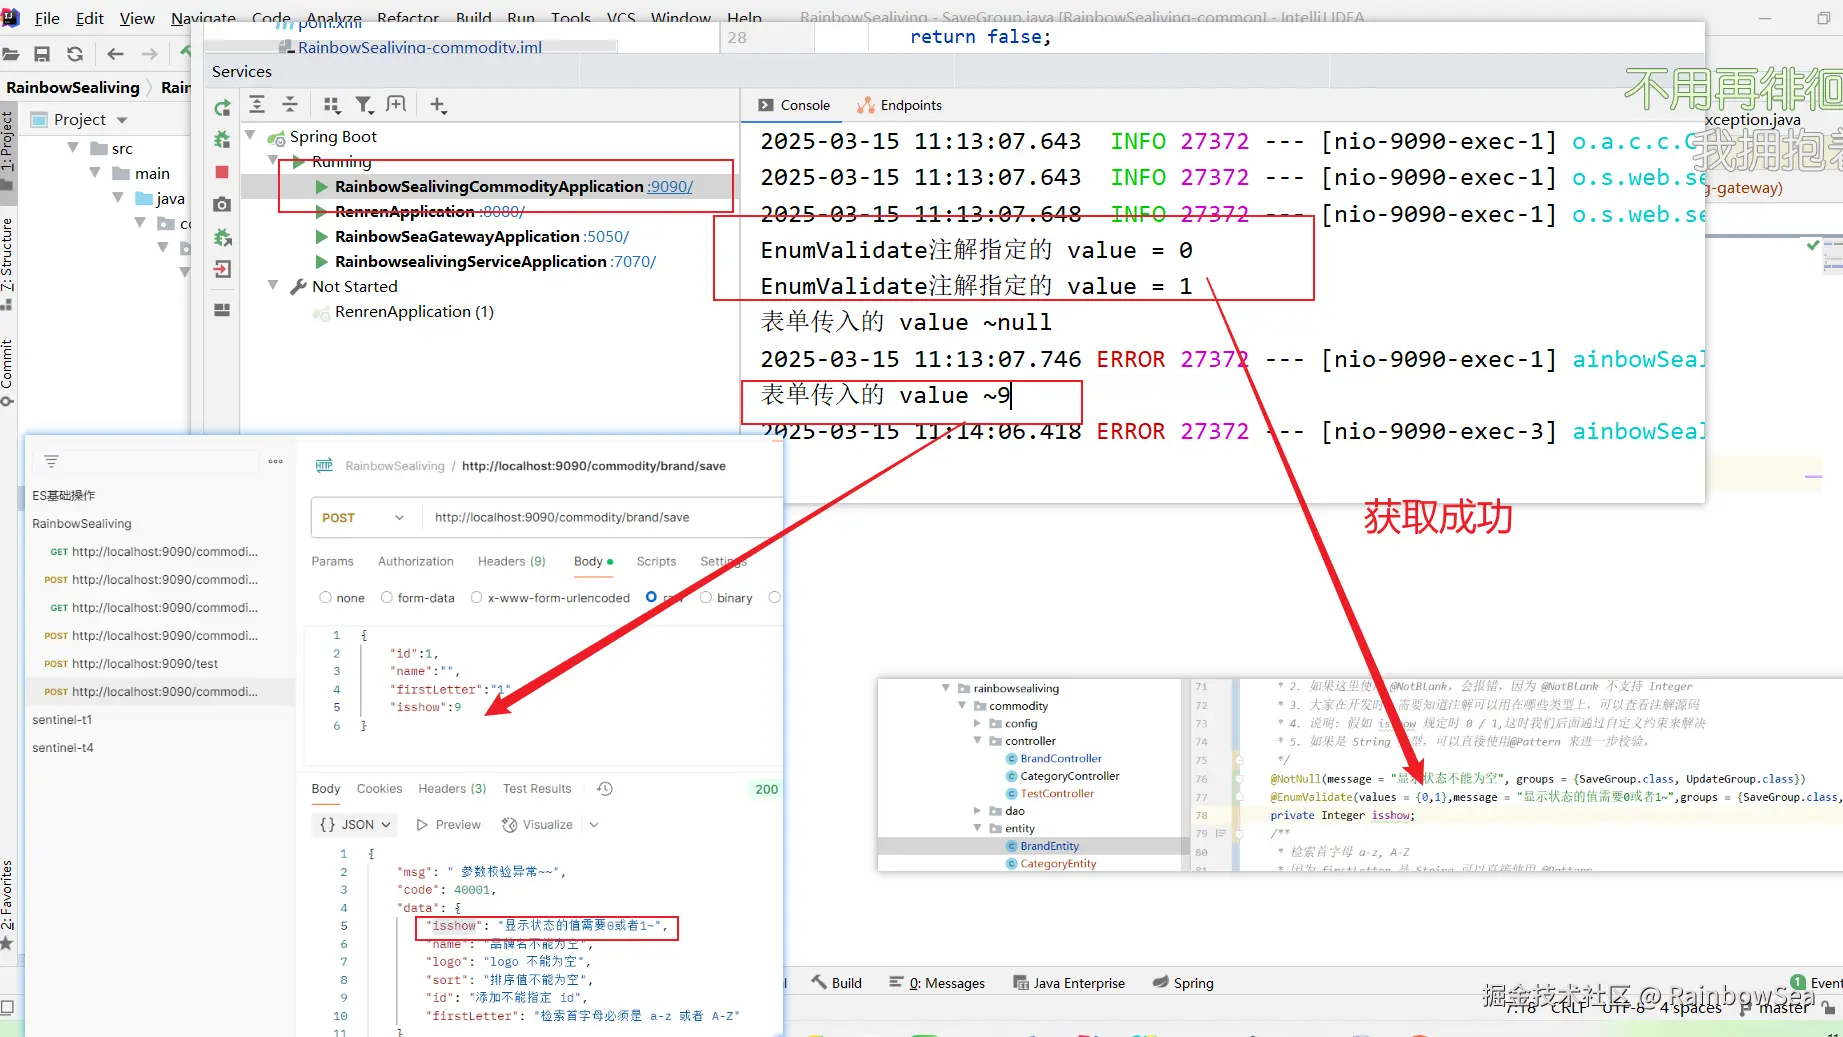
Task: Select the form-data body type radio button
Action: click(x=386, y=597)
